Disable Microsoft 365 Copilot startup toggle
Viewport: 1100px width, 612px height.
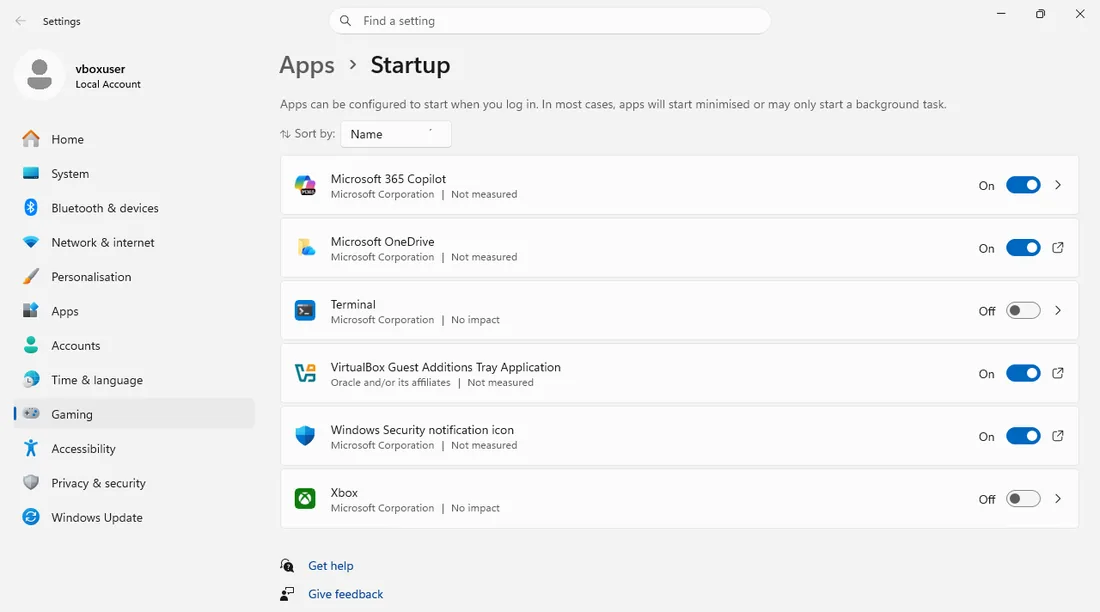[1023, 185]
